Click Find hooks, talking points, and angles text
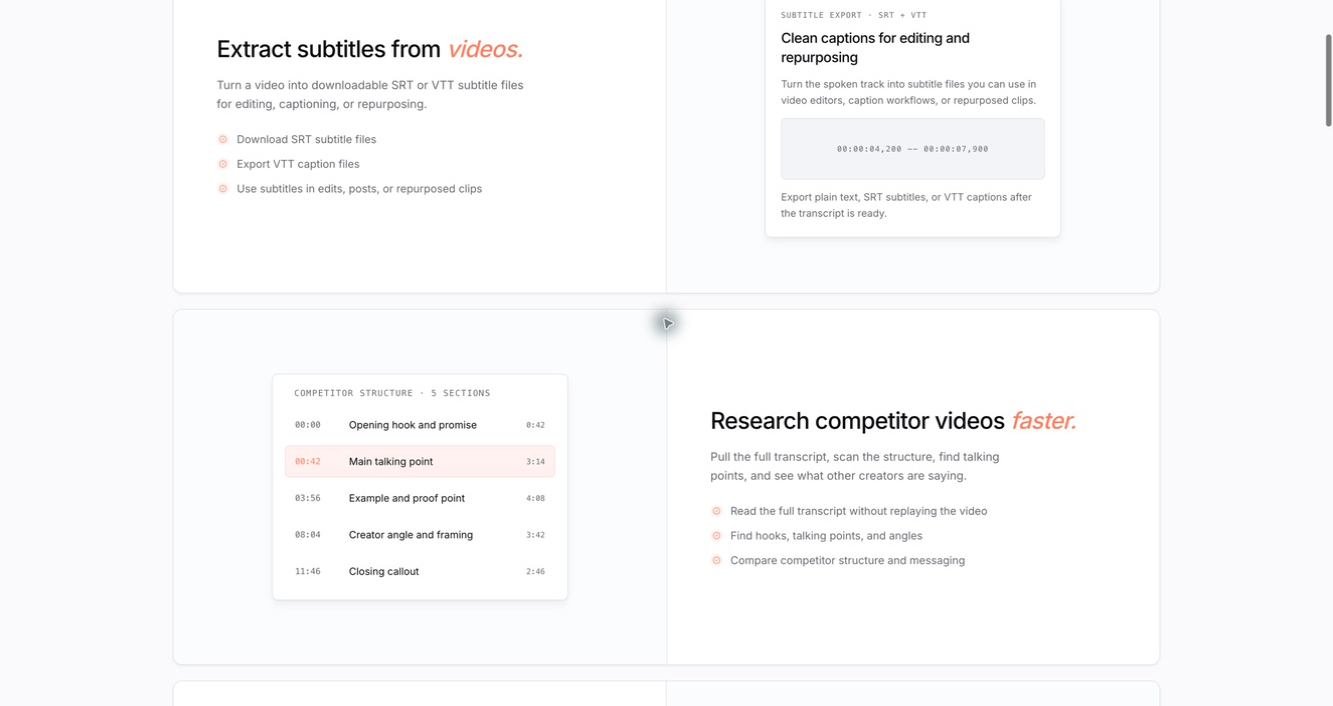The height and width of the screenshot is (706, 1333). (826, 536)
